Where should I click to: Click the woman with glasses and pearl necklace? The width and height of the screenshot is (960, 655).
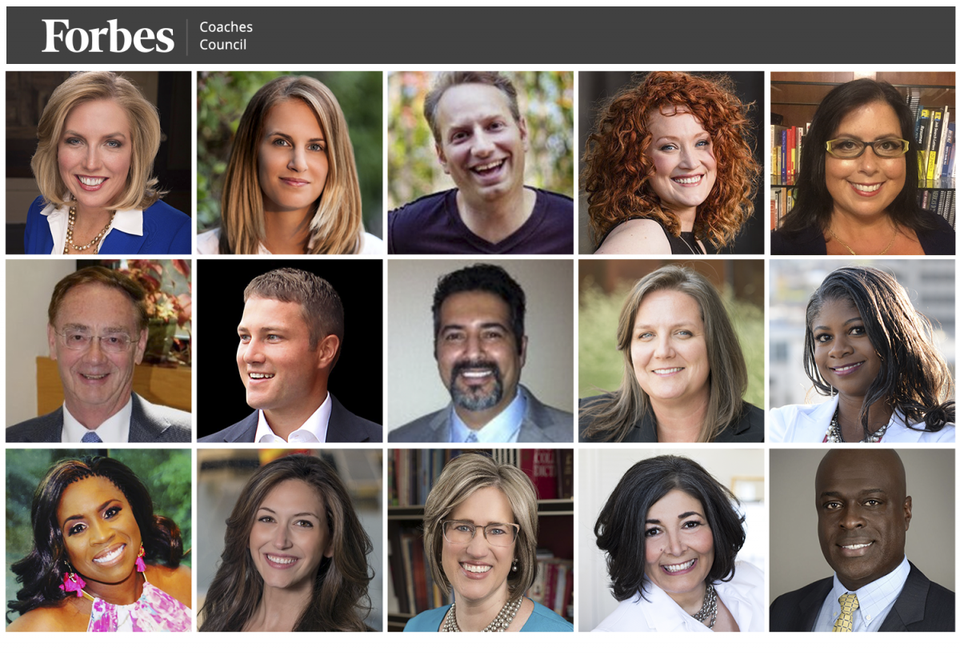(x=481, y=540)
